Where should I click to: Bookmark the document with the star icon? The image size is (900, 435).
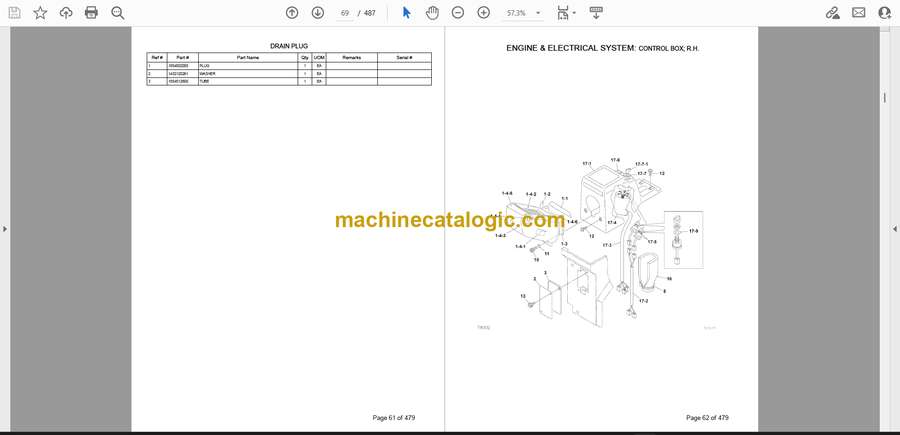click(x=40, y=13)
